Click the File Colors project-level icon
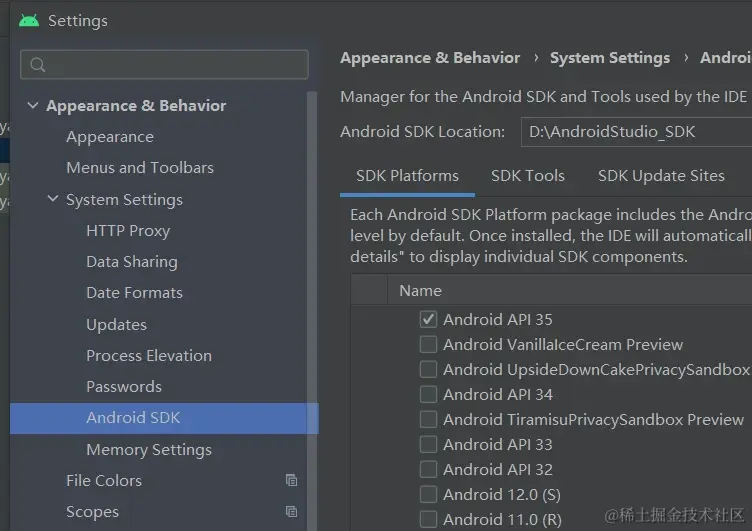 291,480
